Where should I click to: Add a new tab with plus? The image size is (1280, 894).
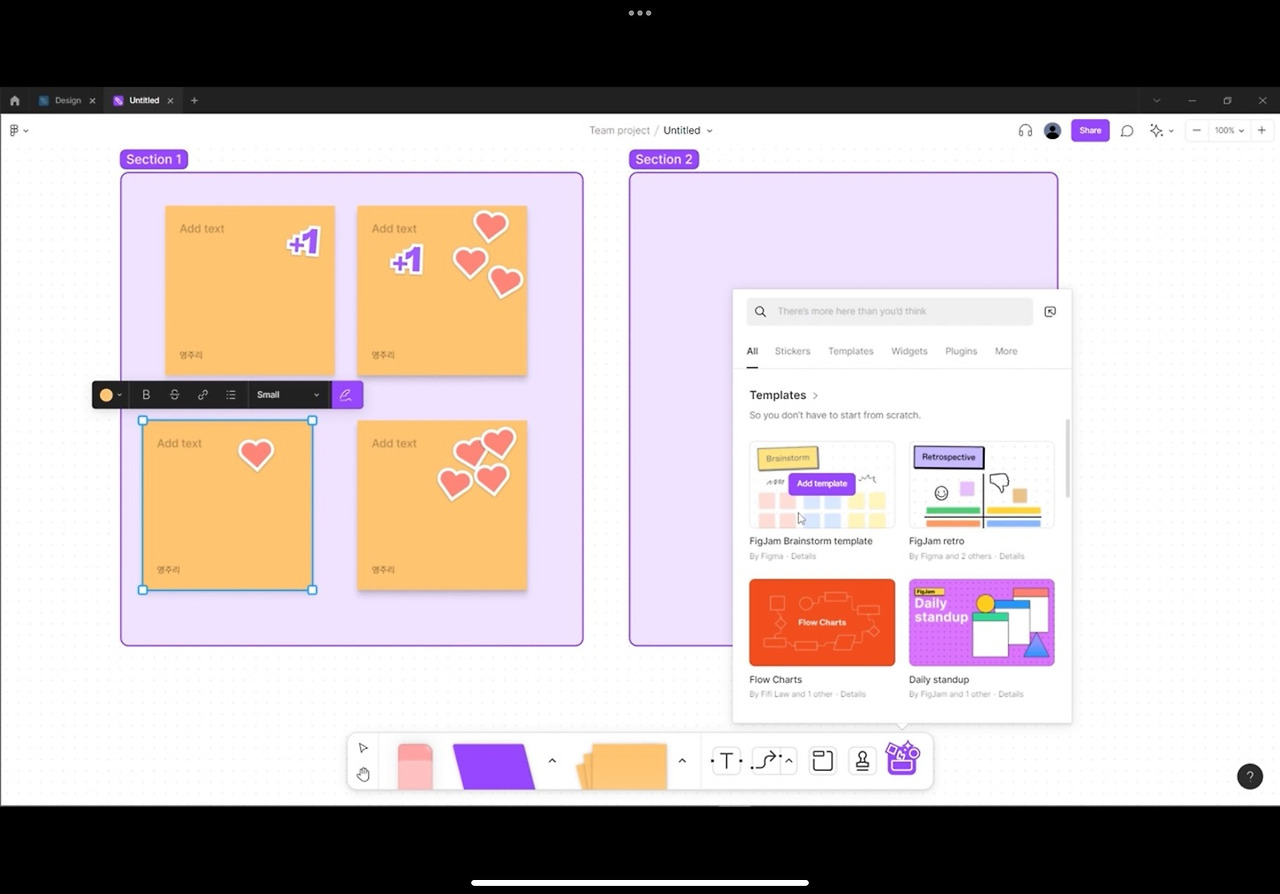194,101
